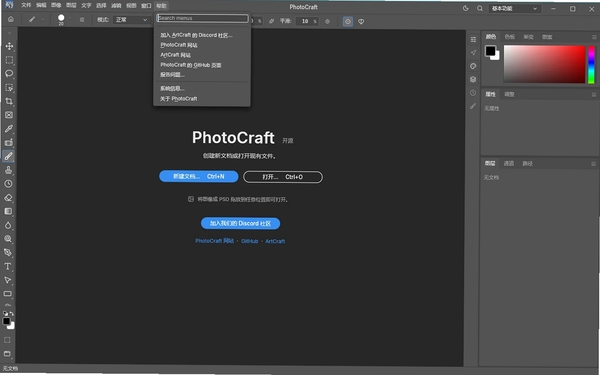The width and height of the screenshot is (600, 375).
Task: Select the Rectangular Marquee tool
Action: pos(9,60)
